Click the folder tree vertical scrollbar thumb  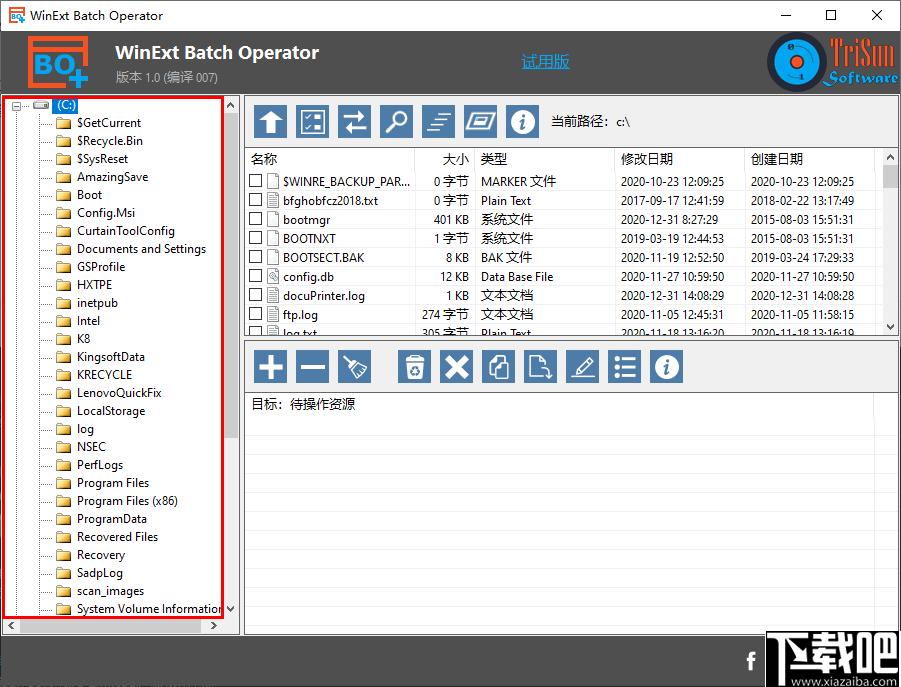click(231, 276)
